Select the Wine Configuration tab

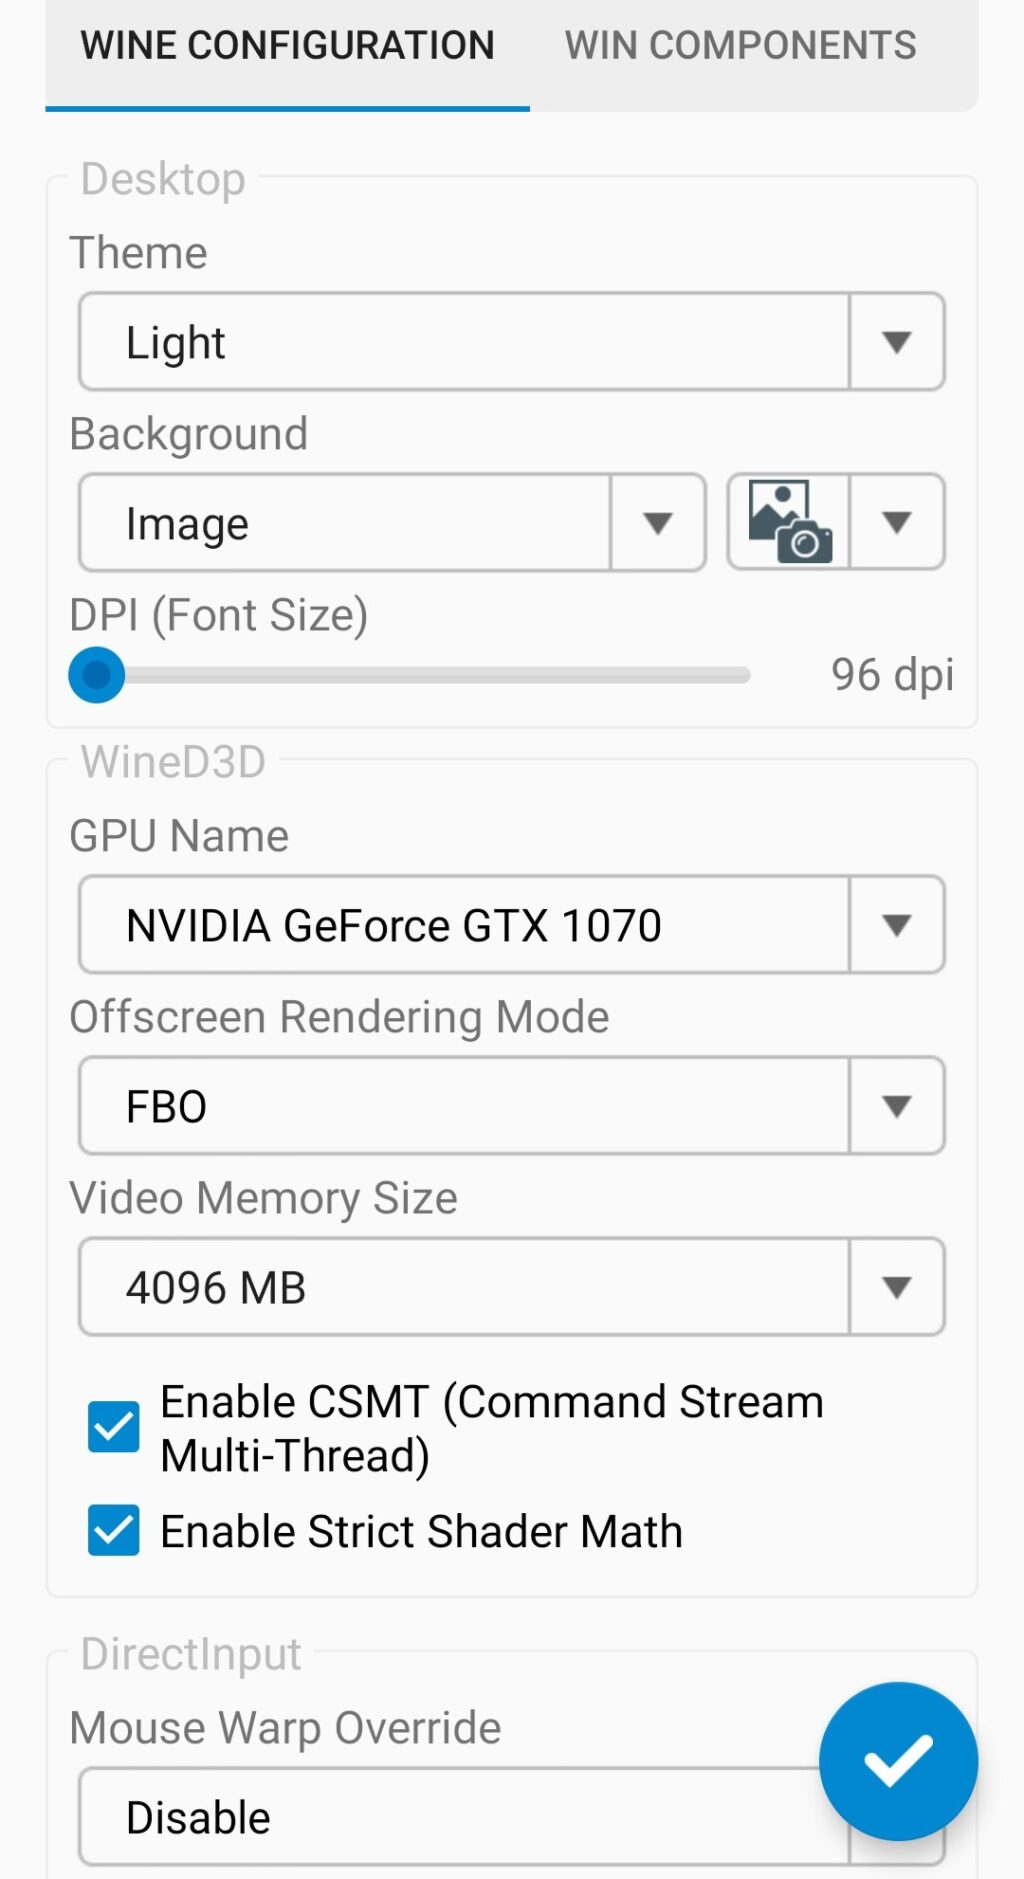pyautogui.click(x=287, y=44)
